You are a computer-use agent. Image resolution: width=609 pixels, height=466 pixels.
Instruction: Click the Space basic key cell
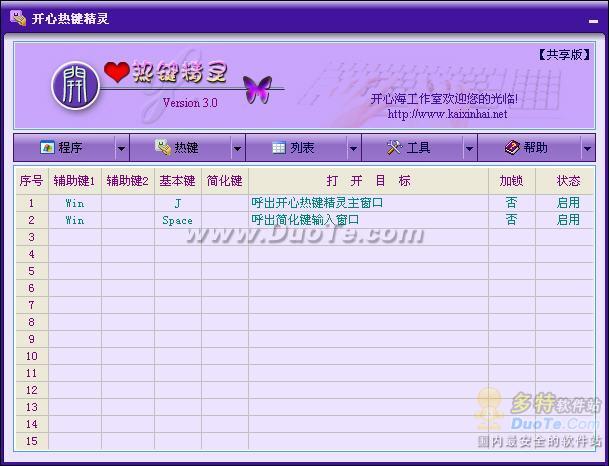click(x=177, y=220)
